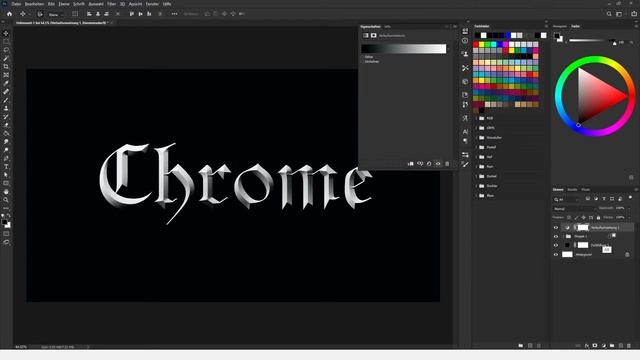Select the Hand tool
640x360 pixels.
pos(6,191)
